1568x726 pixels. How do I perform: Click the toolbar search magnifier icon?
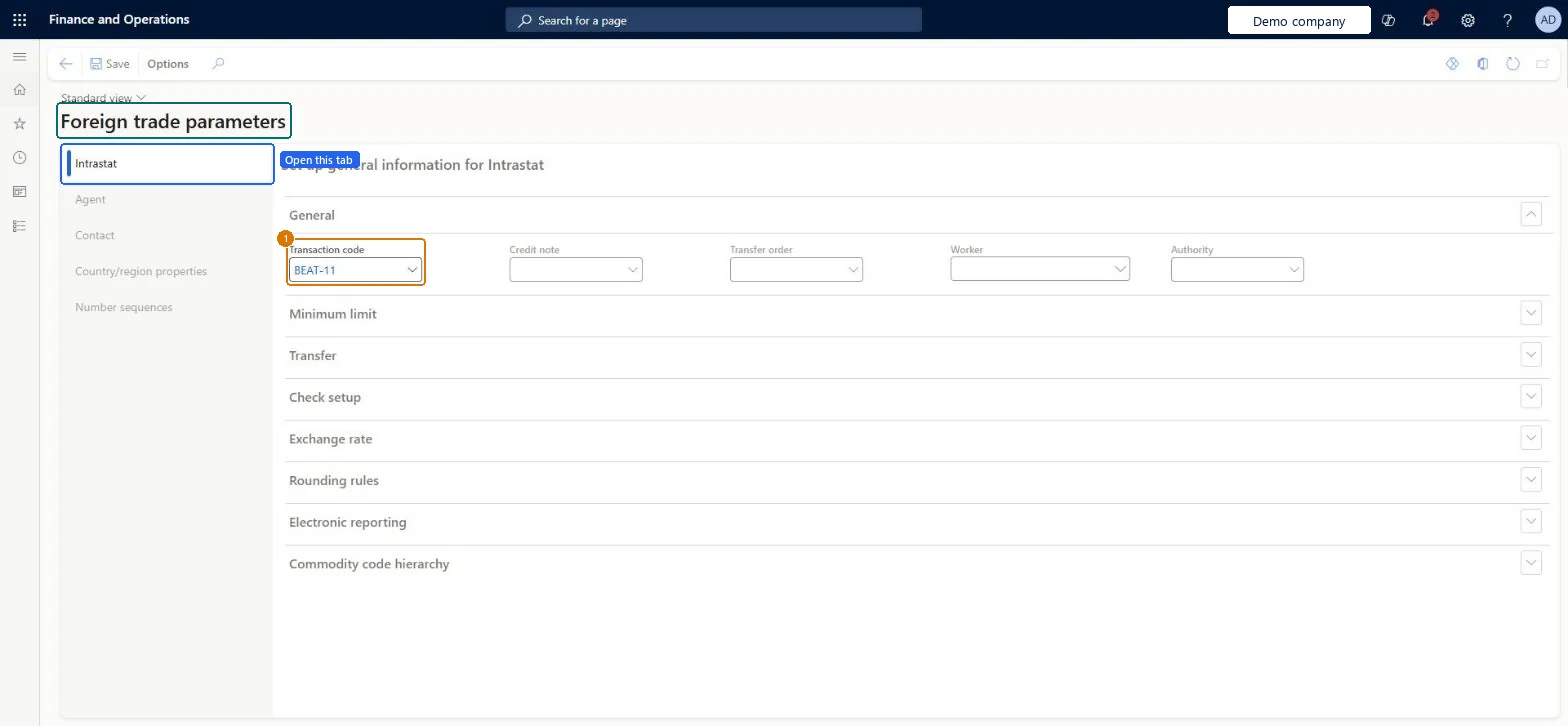(x=218, y=64)
